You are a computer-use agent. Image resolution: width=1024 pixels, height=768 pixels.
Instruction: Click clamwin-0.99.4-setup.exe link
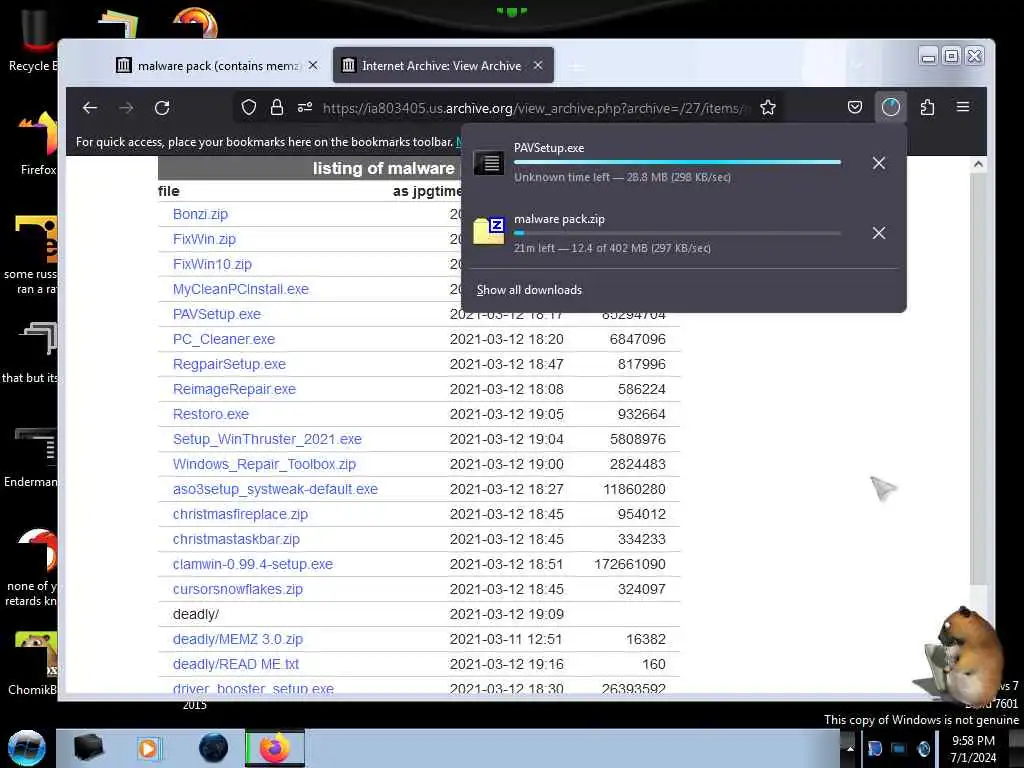[253, 564]
